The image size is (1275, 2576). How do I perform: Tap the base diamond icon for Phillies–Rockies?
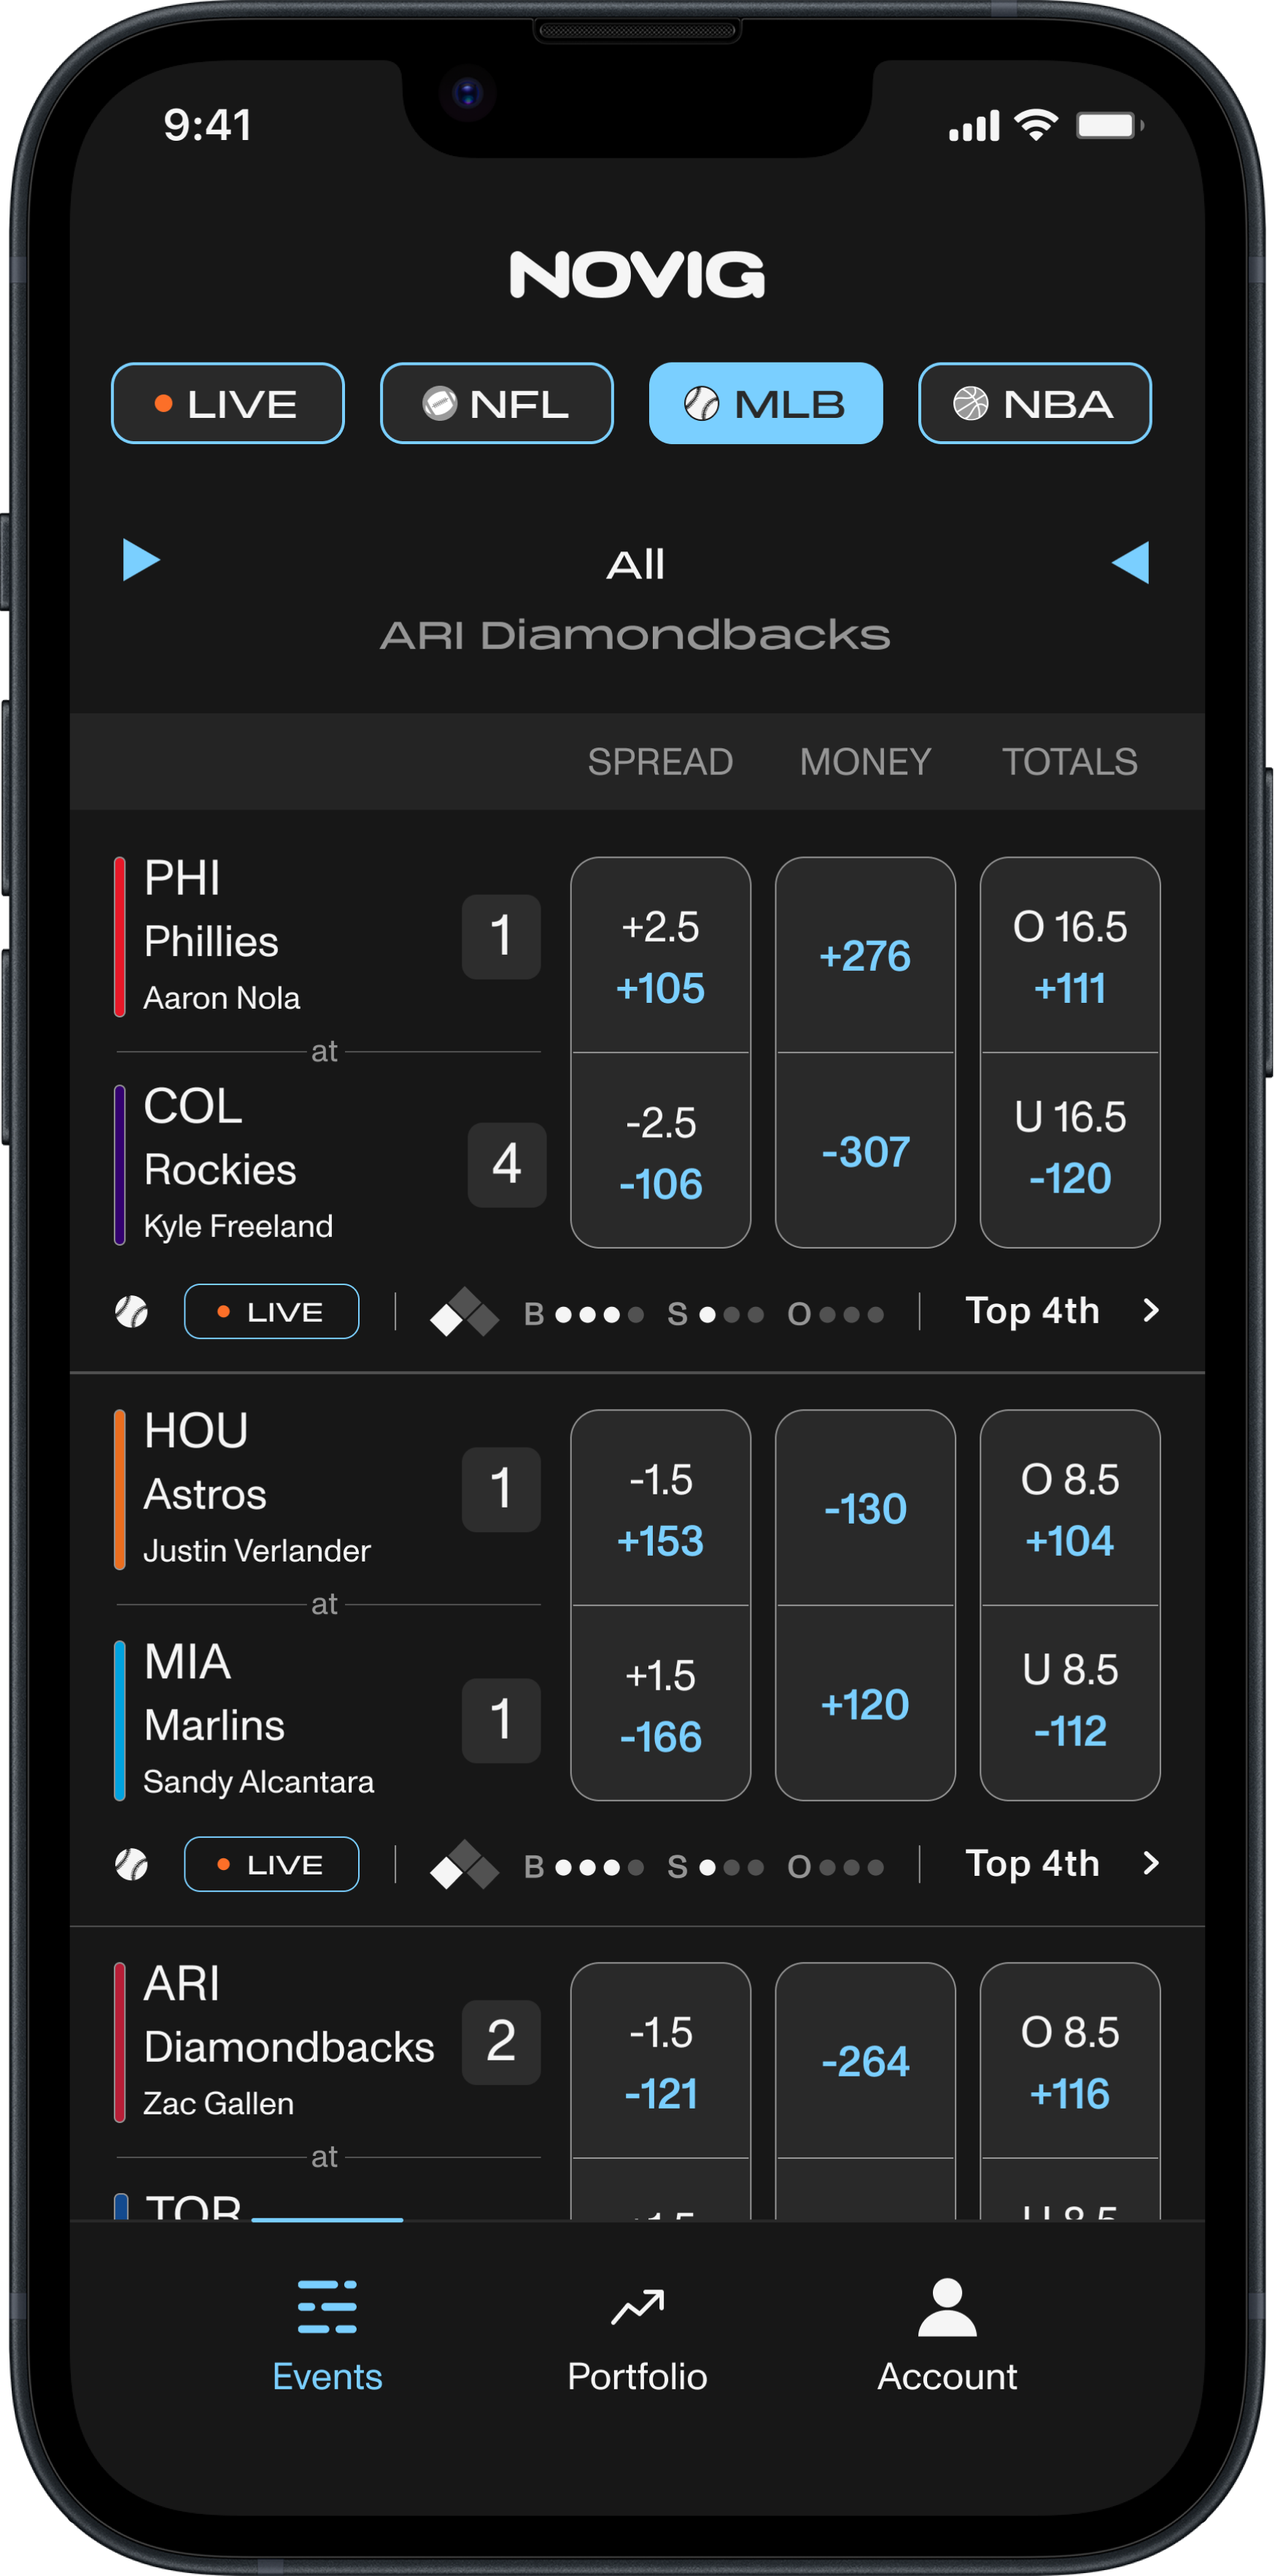[463, 1312]
